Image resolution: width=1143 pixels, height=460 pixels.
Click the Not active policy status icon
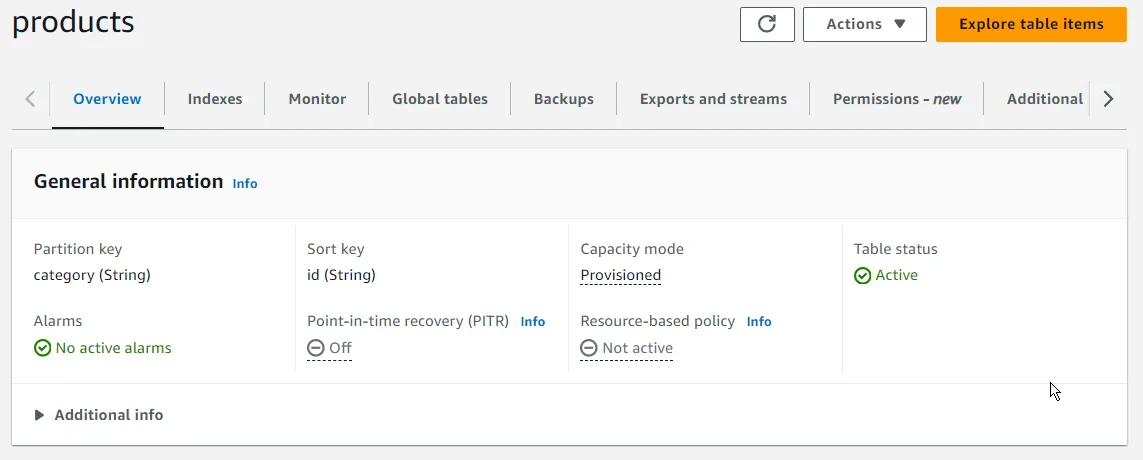click(x=589, y=349)
